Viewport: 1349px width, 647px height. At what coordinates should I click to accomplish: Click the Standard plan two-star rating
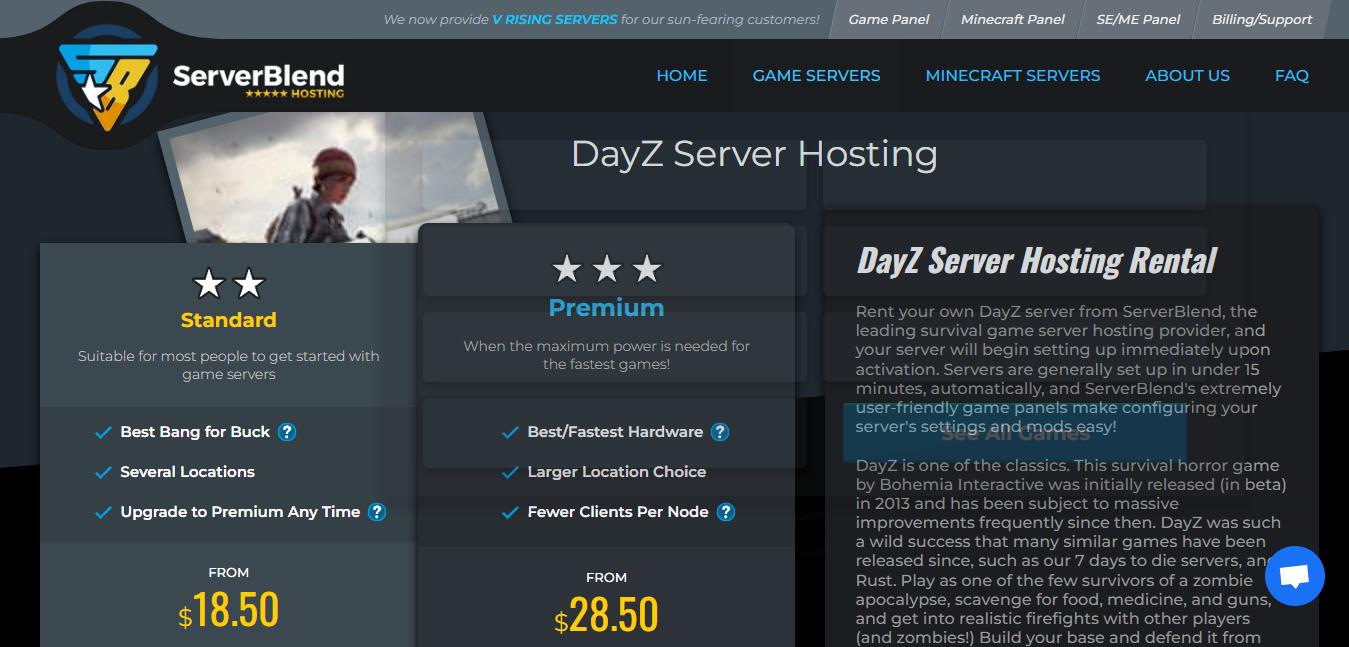(x=228, y=284)
